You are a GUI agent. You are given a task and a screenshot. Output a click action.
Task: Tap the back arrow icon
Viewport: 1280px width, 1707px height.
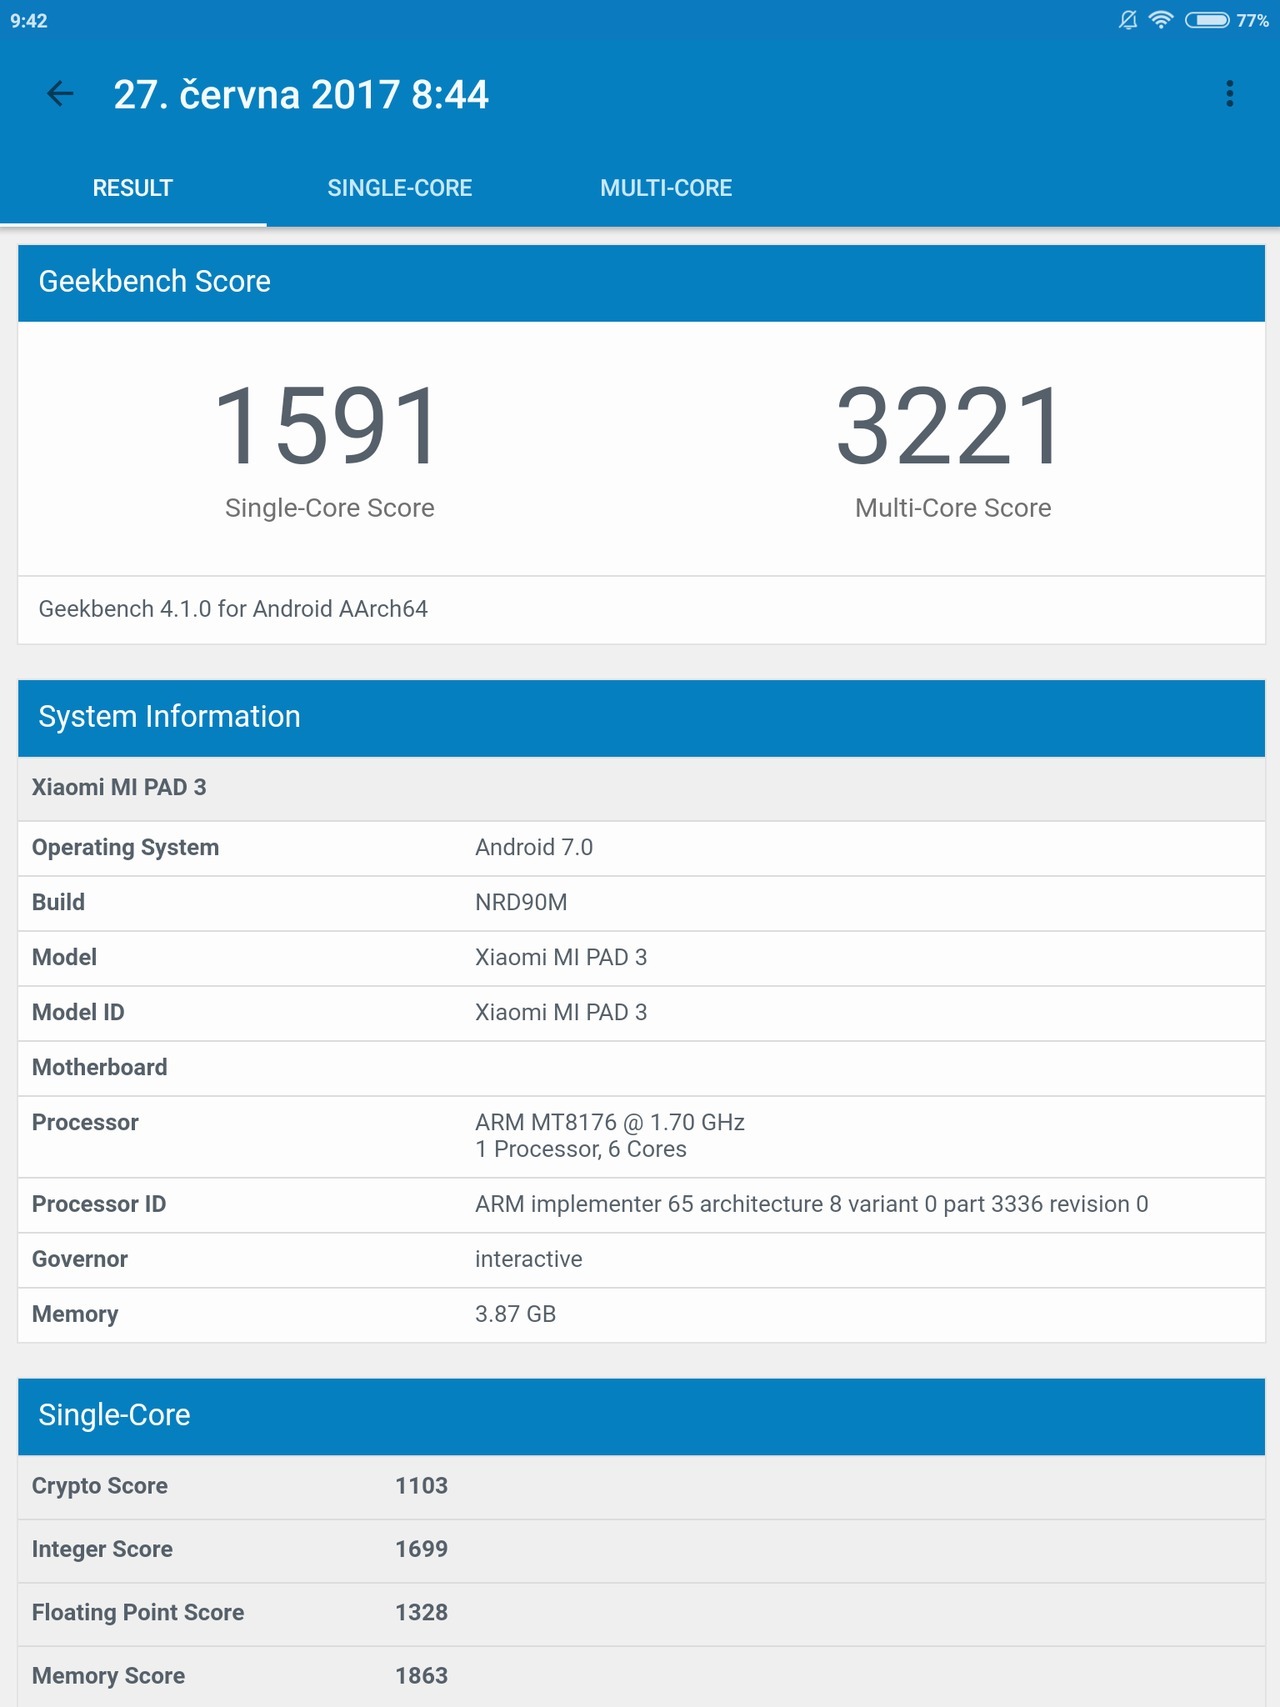tap(60, 94)
